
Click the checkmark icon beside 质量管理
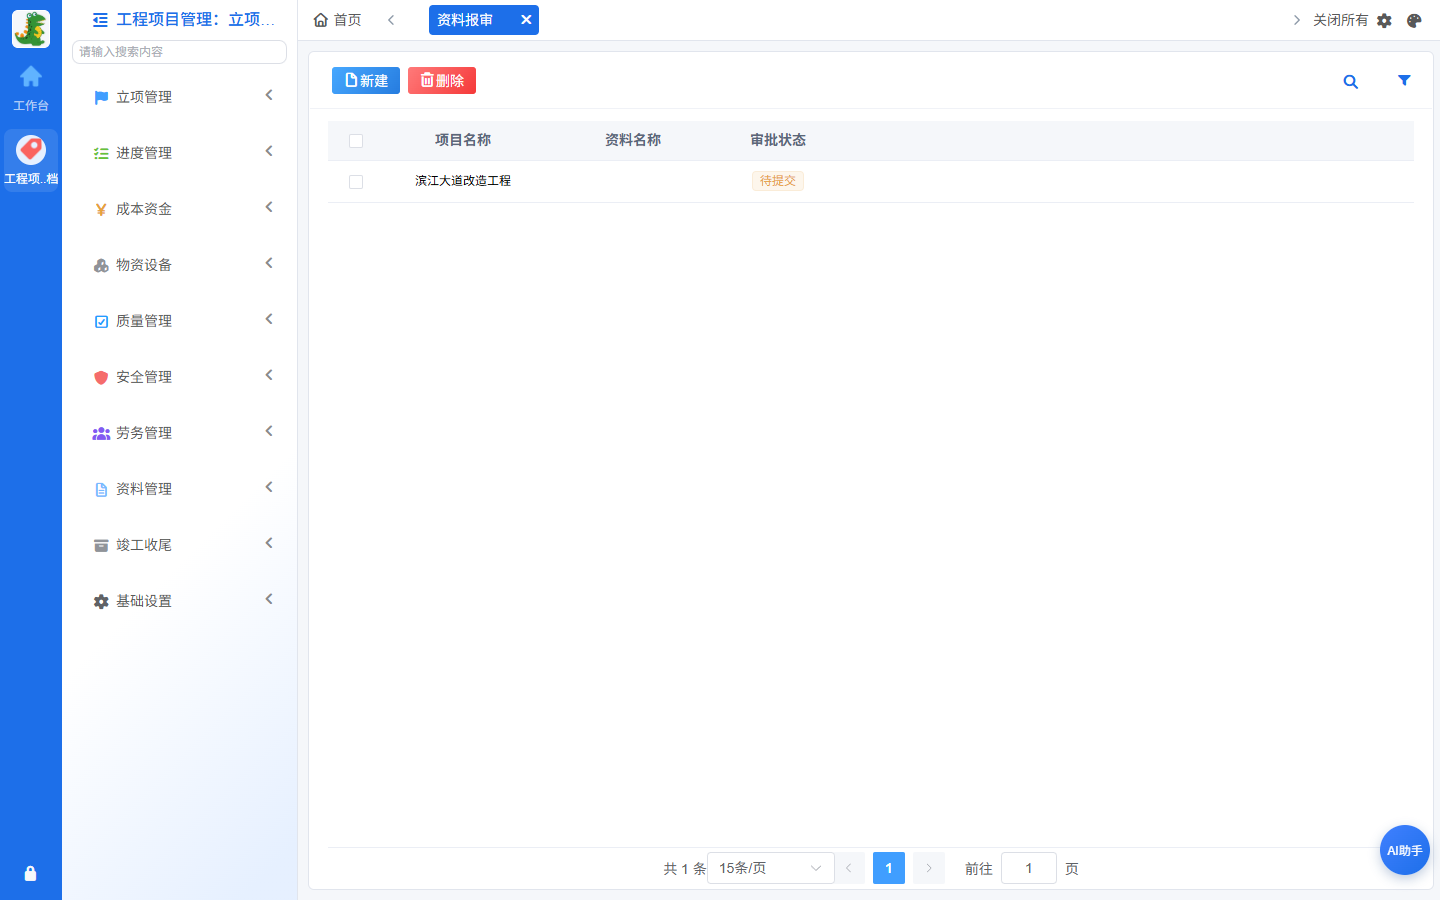point(101,322)
